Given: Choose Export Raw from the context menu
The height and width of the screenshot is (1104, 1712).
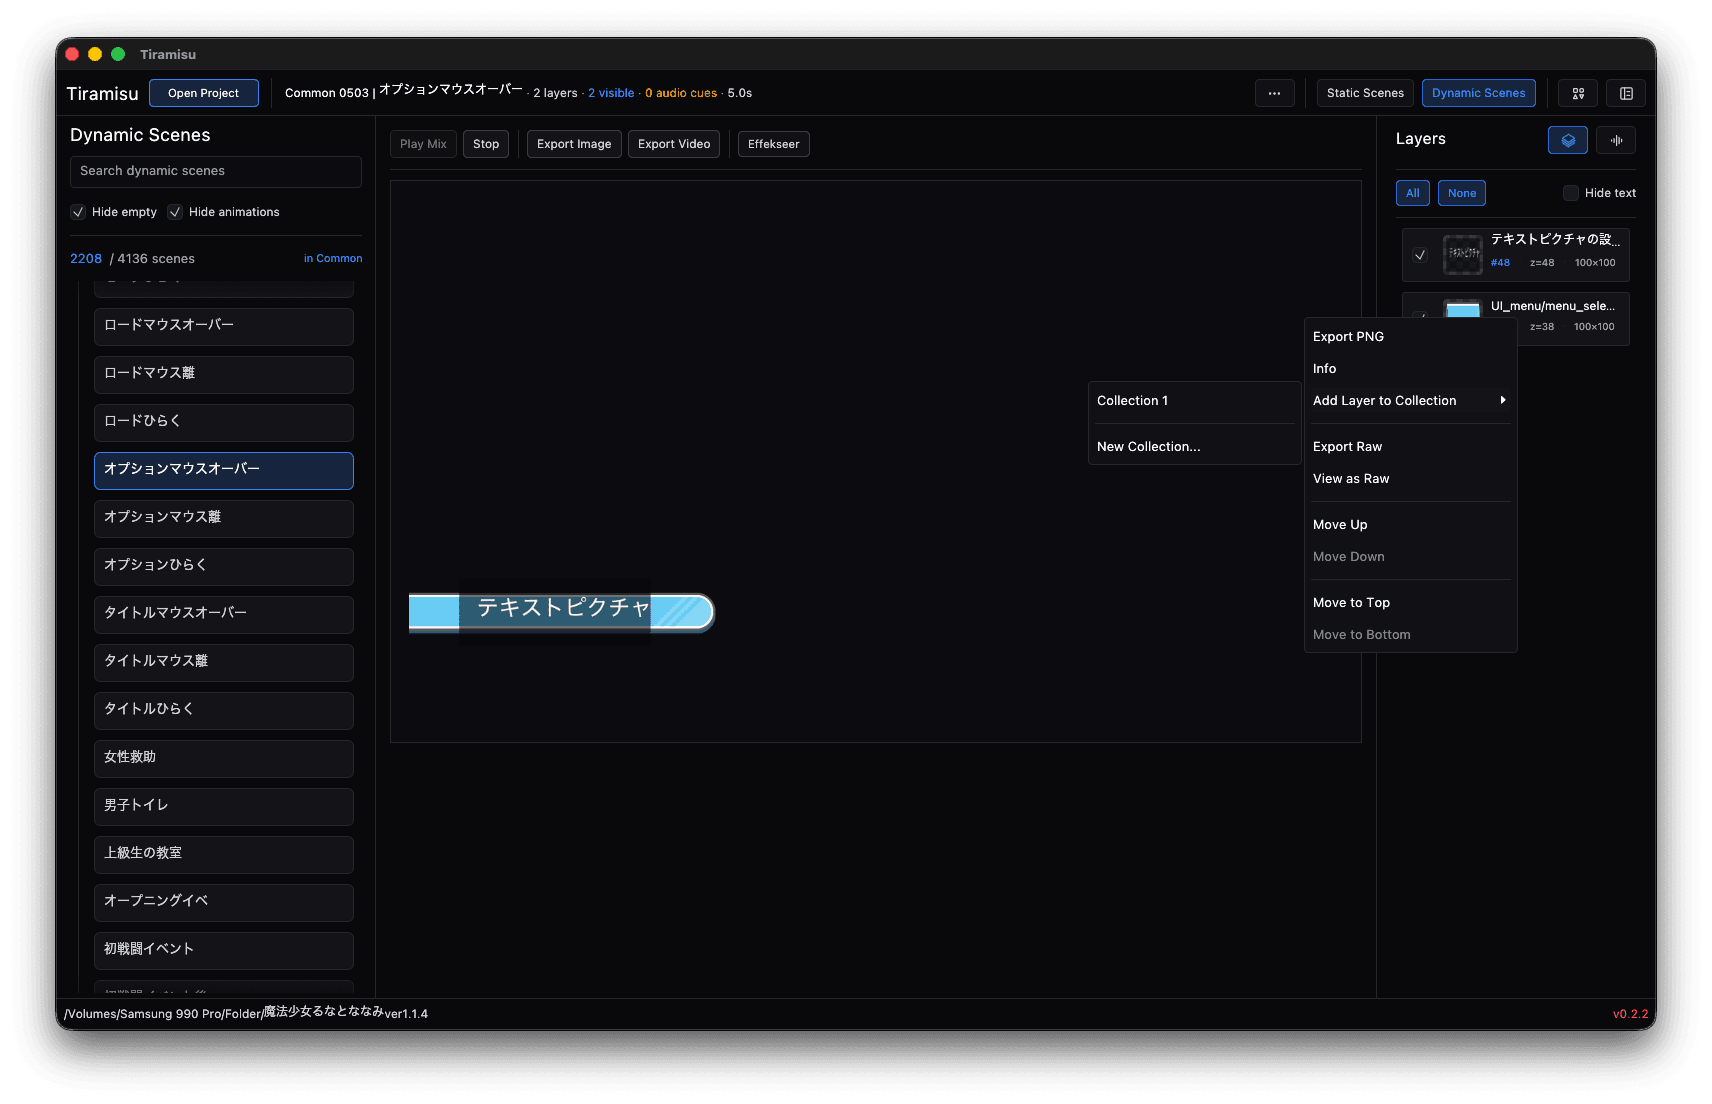Looking at the screenshot, I should tap(1410, 447).
